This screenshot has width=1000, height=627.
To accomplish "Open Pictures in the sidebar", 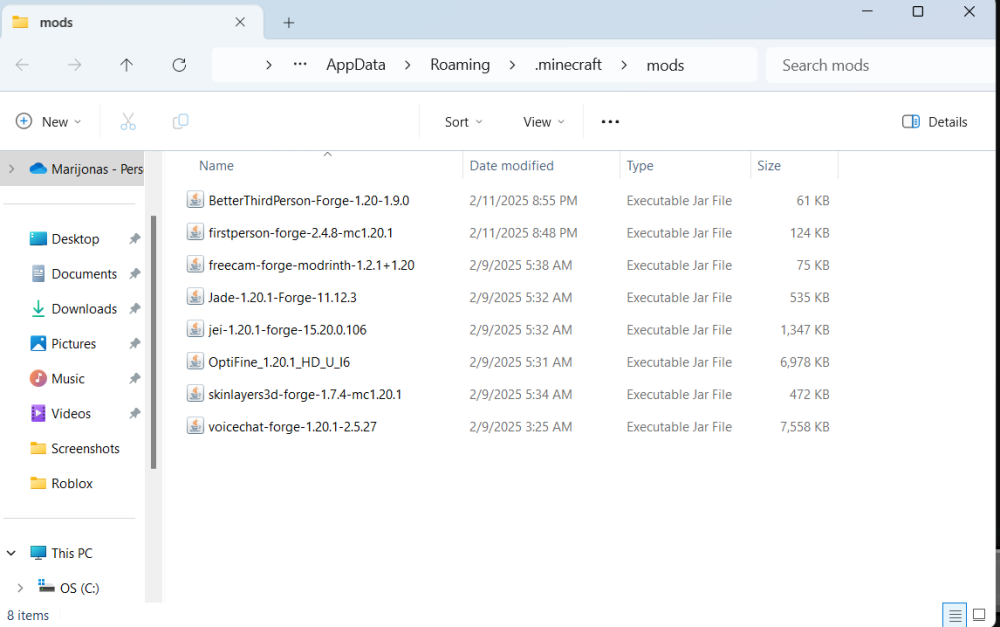I will [x=73, y=344].
